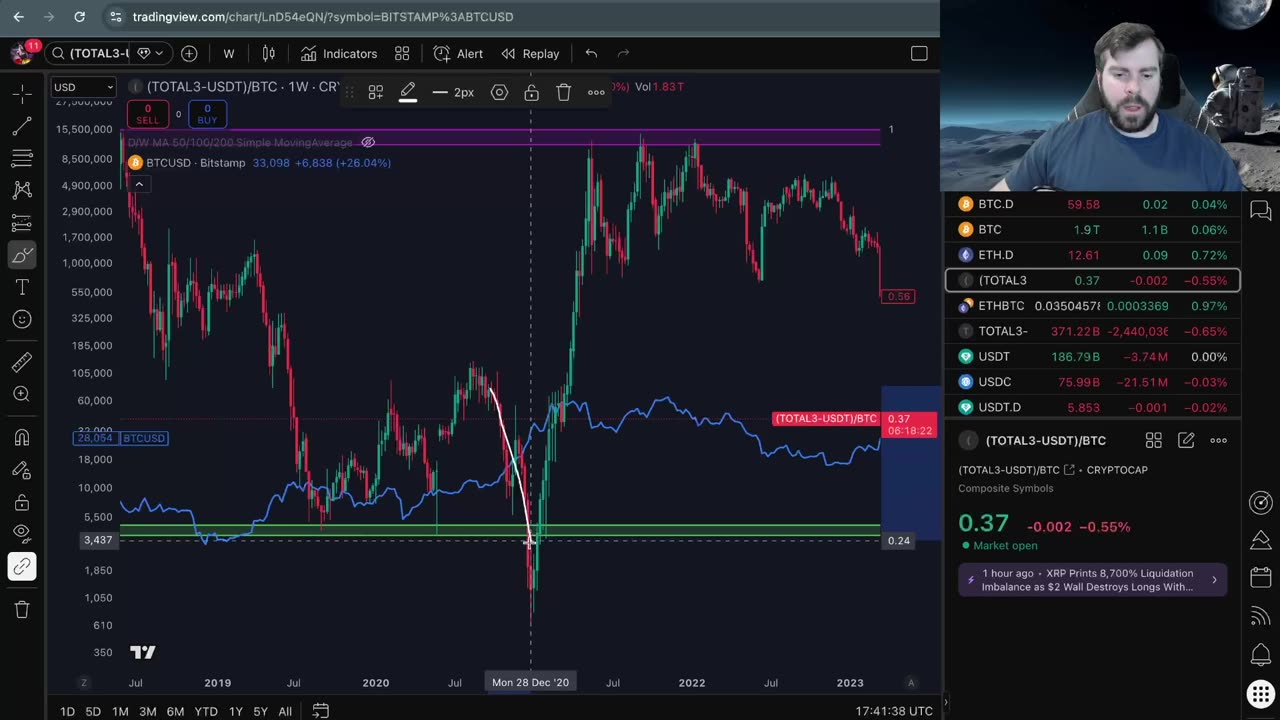Toggle stay in drawing mode pencil-lock

coord(22,470)
